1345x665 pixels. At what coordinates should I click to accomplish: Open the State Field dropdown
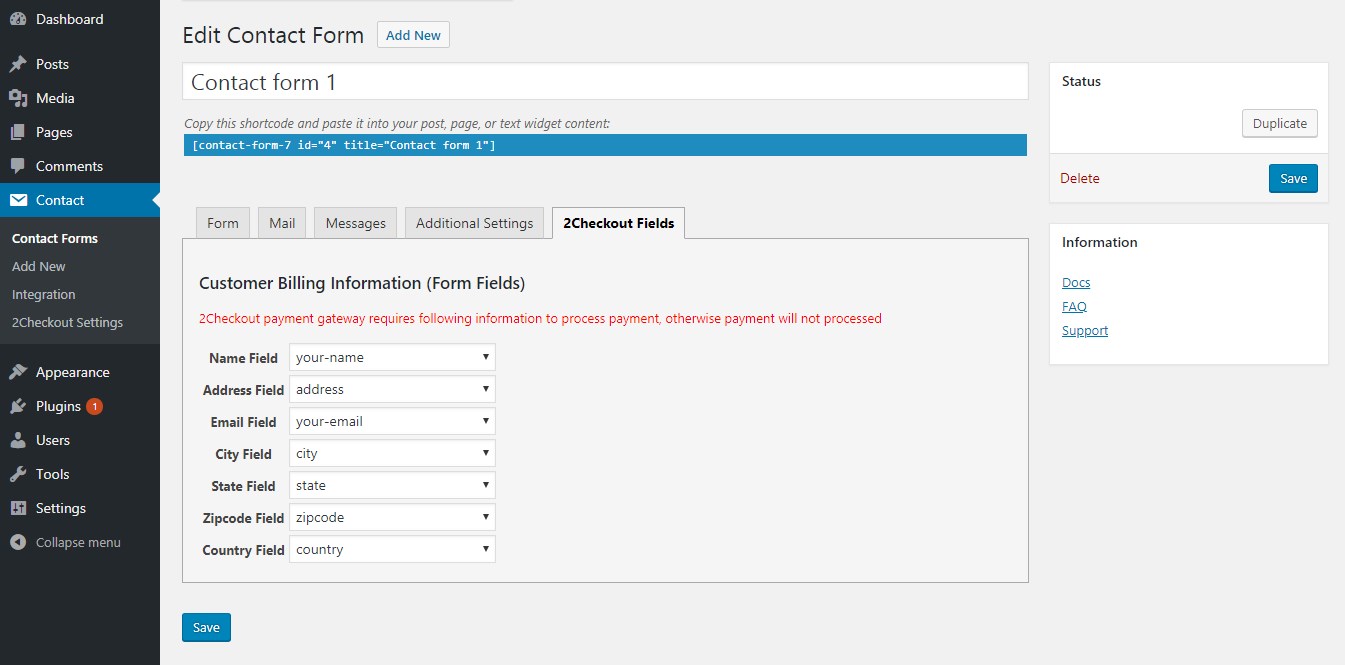coord(392,485)
